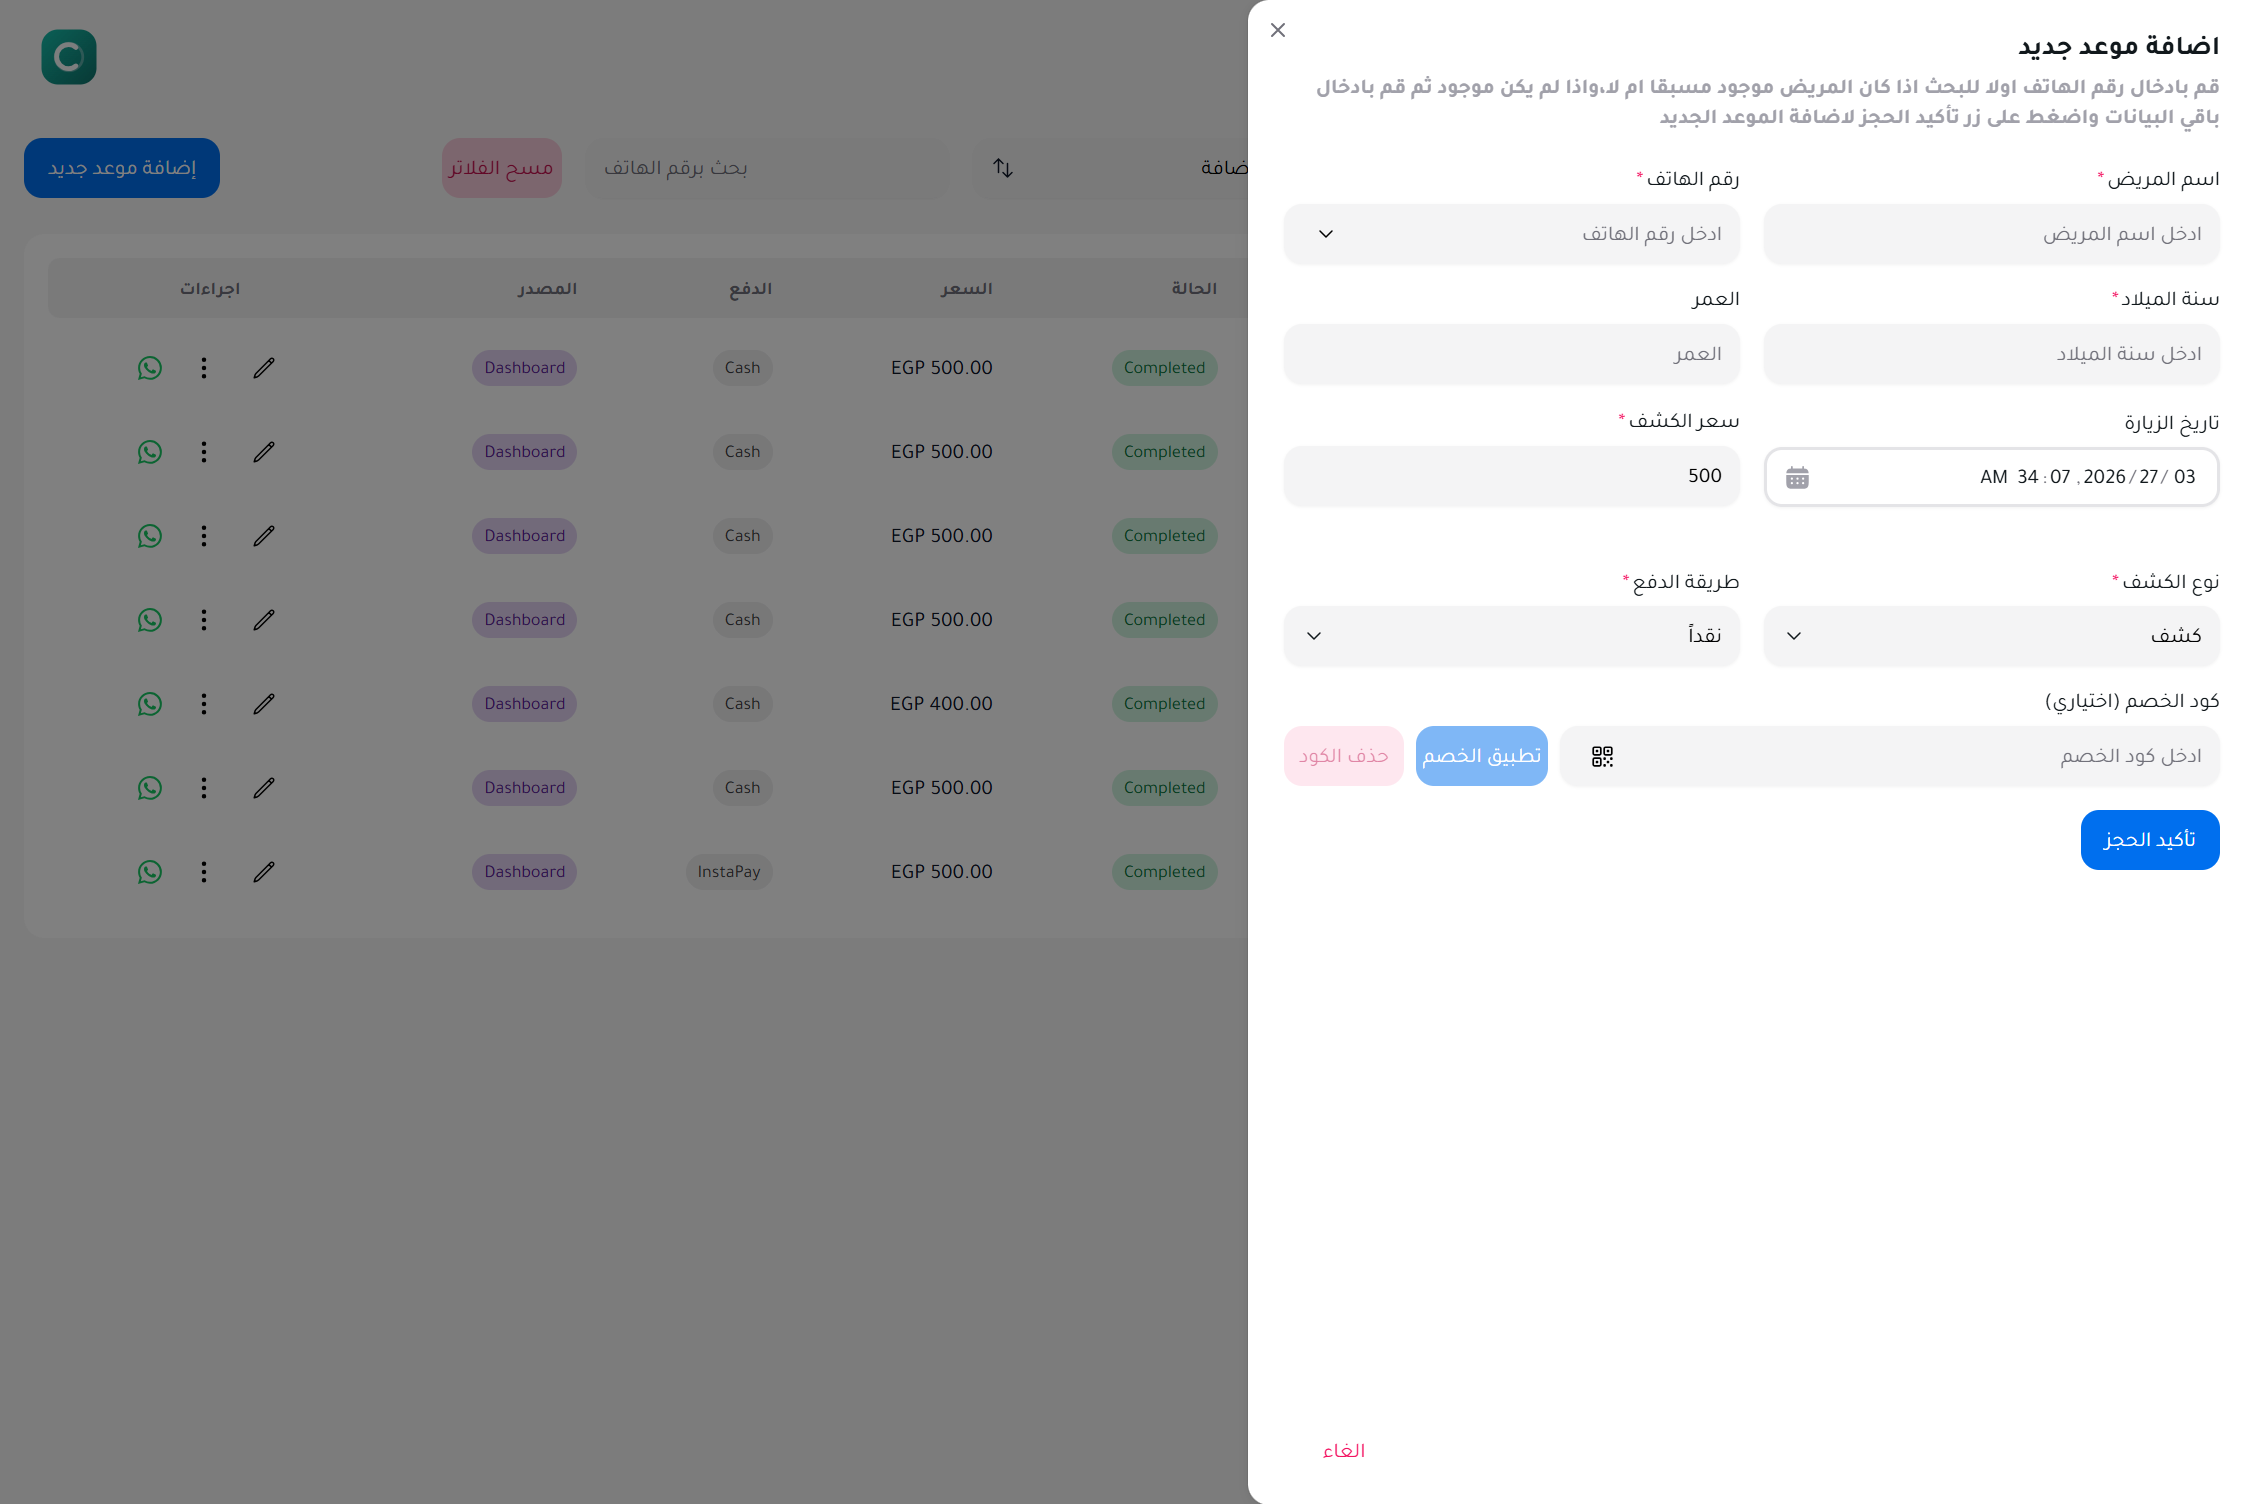Click the تطبيق الخصم apply discount button
This screenshot has height=1504, width=2256.
(x=1481, y=756)
